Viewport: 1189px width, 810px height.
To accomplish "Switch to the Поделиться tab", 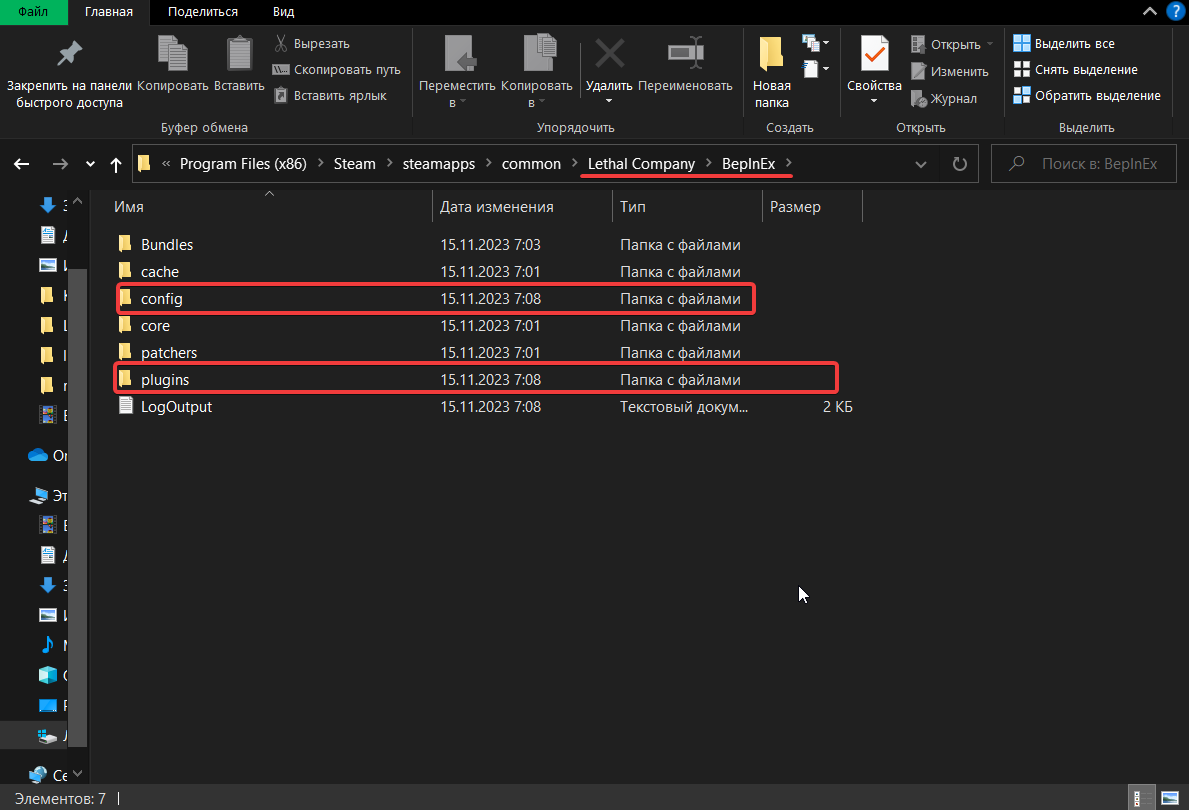I will tap(202, 12).
